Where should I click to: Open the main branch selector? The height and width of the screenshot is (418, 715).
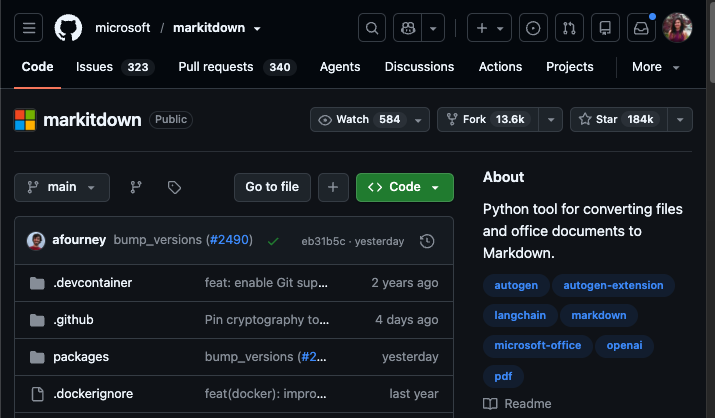click(x=62, y=187)
